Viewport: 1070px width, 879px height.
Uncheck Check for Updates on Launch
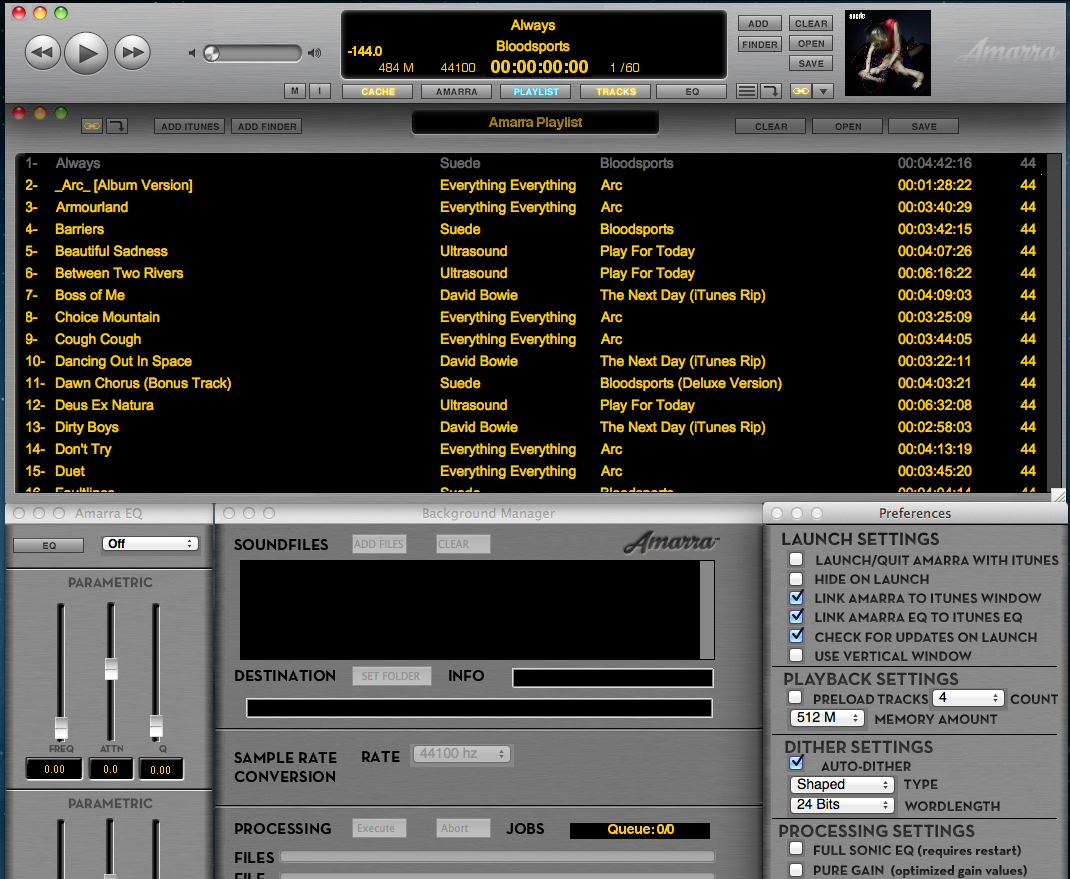click(x=796, y=636)
